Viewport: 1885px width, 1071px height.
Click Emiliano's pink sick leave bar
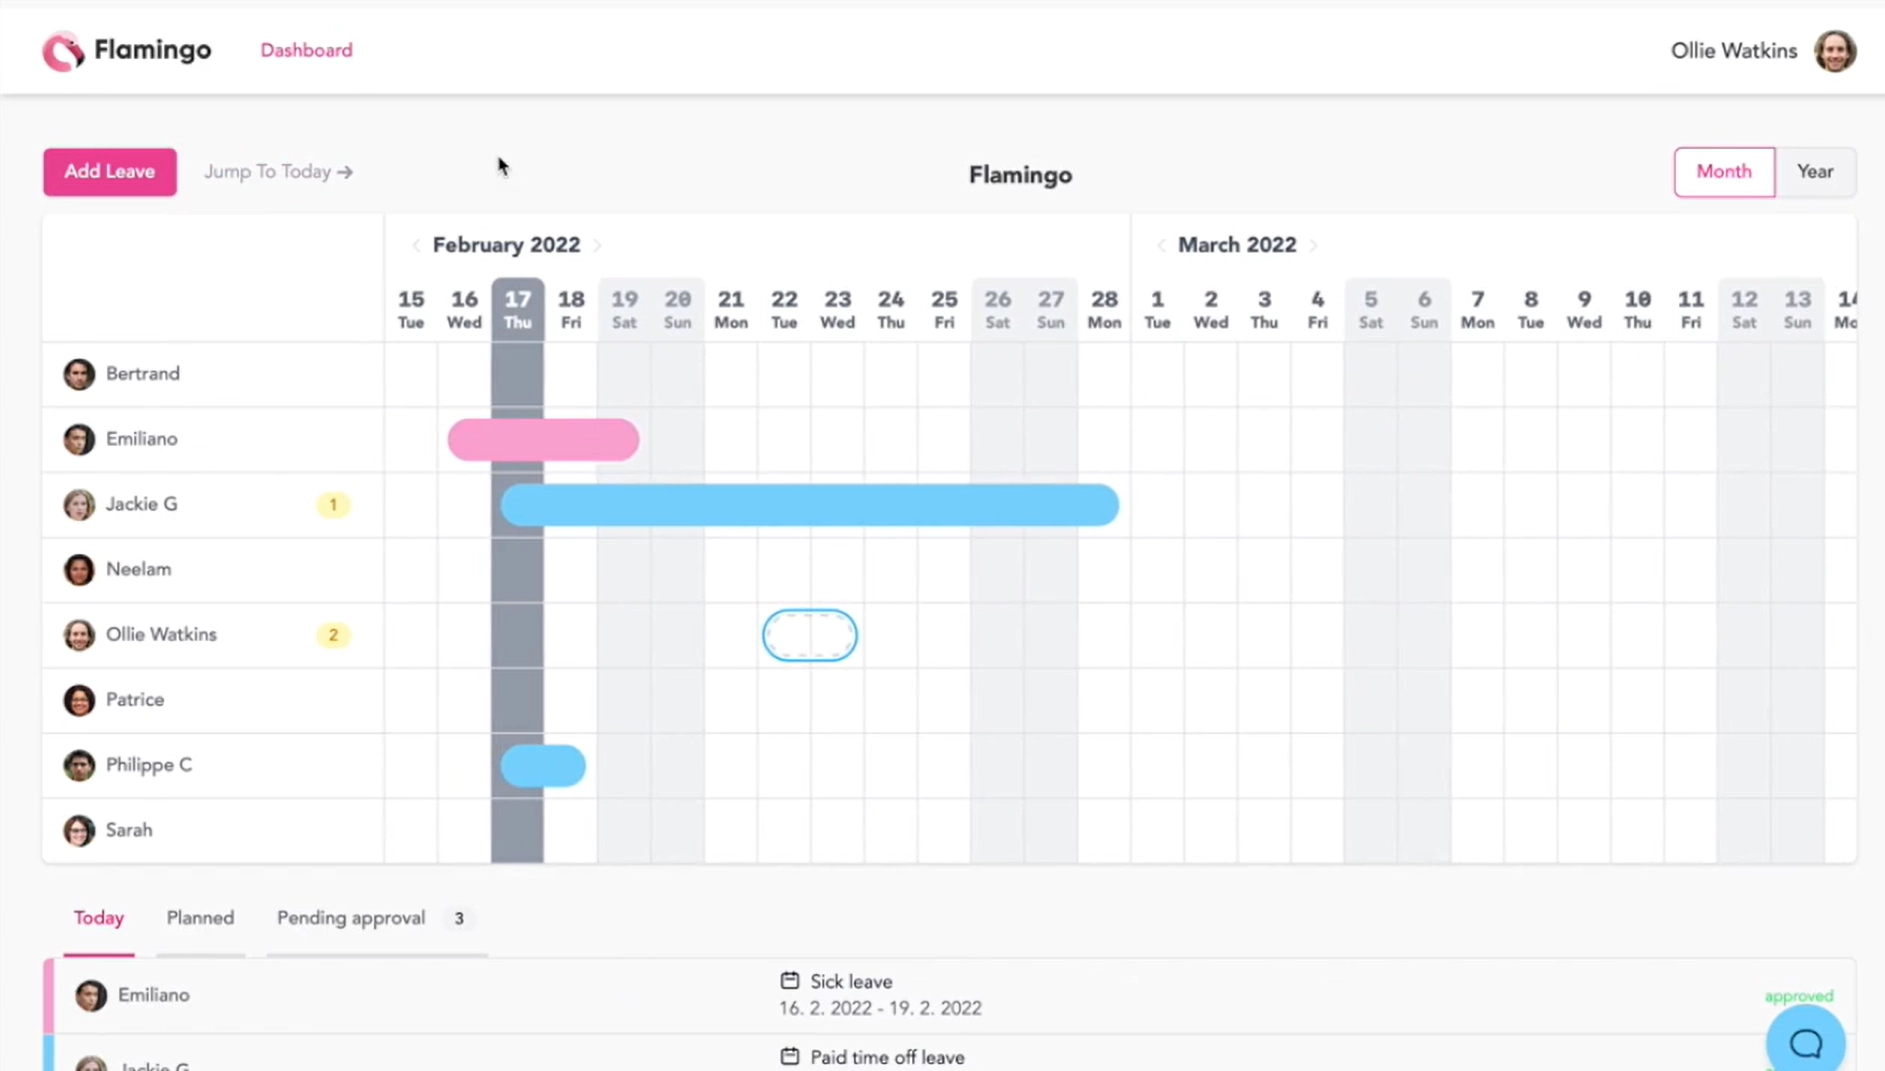(x=543, y=440)
